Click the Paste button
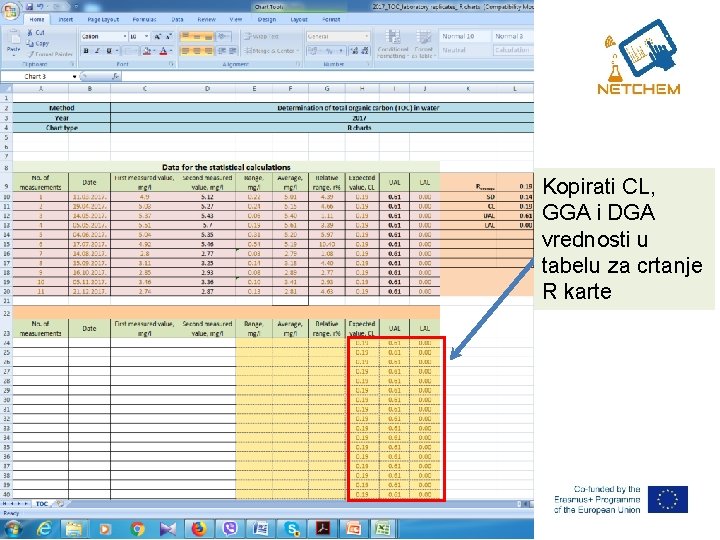Image resolution: width=720 pixels, height=540 pixels. [x=13, y=41]
